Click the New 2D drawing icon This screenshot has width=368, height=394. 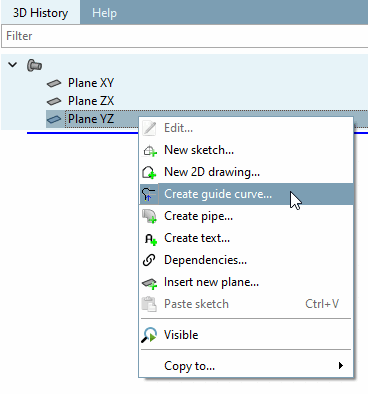pos(149,172)
